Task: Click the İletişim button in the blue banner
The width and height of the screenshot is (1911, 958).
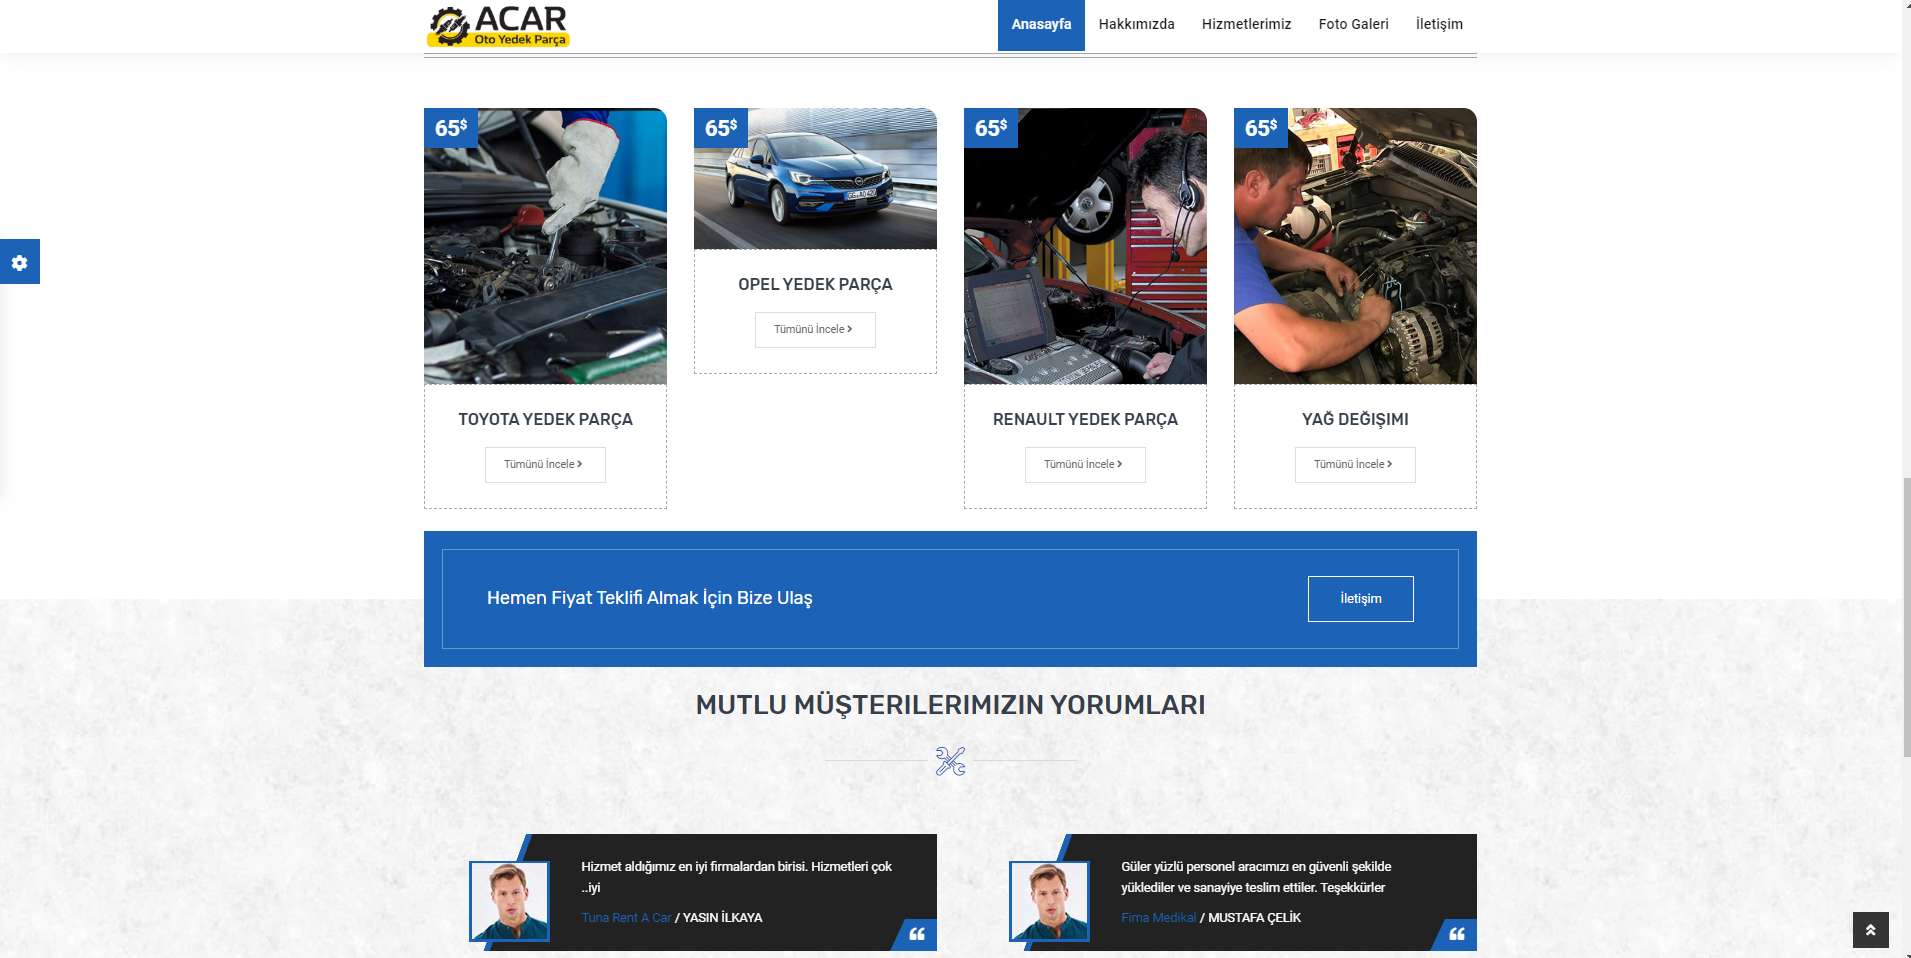Action: point(1361,599)
